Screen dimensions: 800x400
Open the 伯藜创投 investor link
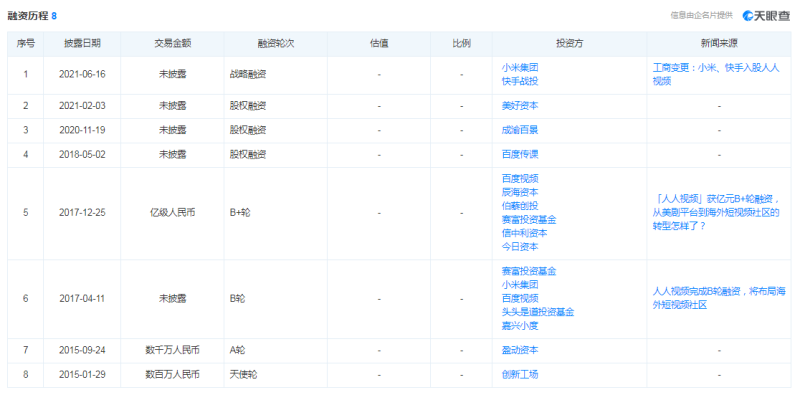coord(520,206)
